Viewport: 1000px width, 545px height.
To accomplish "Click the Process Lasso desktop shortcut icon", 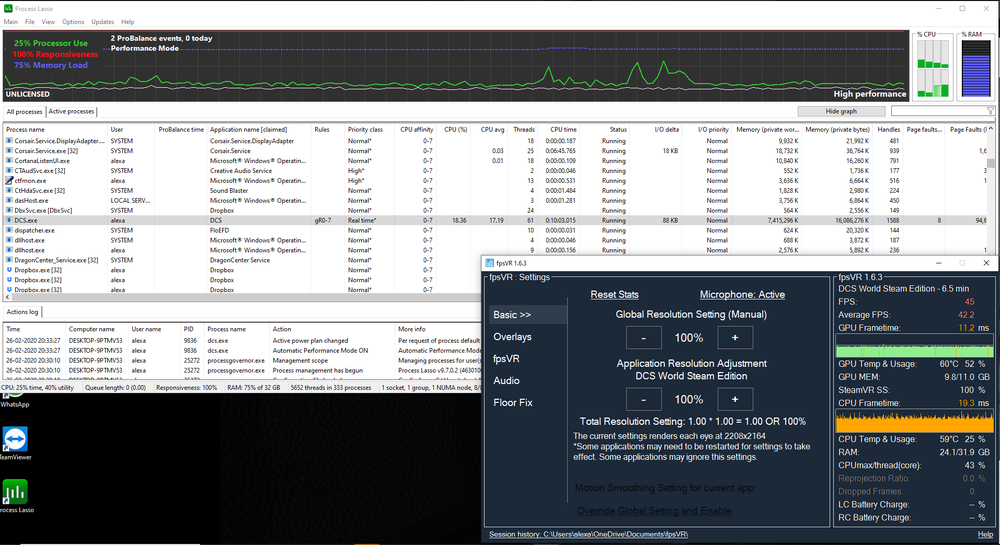I will tap(14, 492).
